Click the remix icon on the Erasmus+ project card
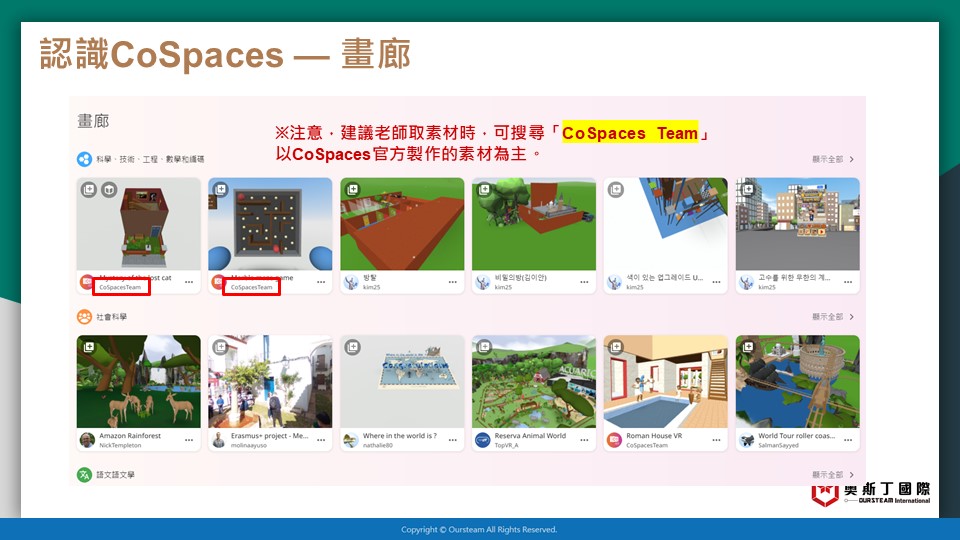The image size is (960, 540). (220, 347)
